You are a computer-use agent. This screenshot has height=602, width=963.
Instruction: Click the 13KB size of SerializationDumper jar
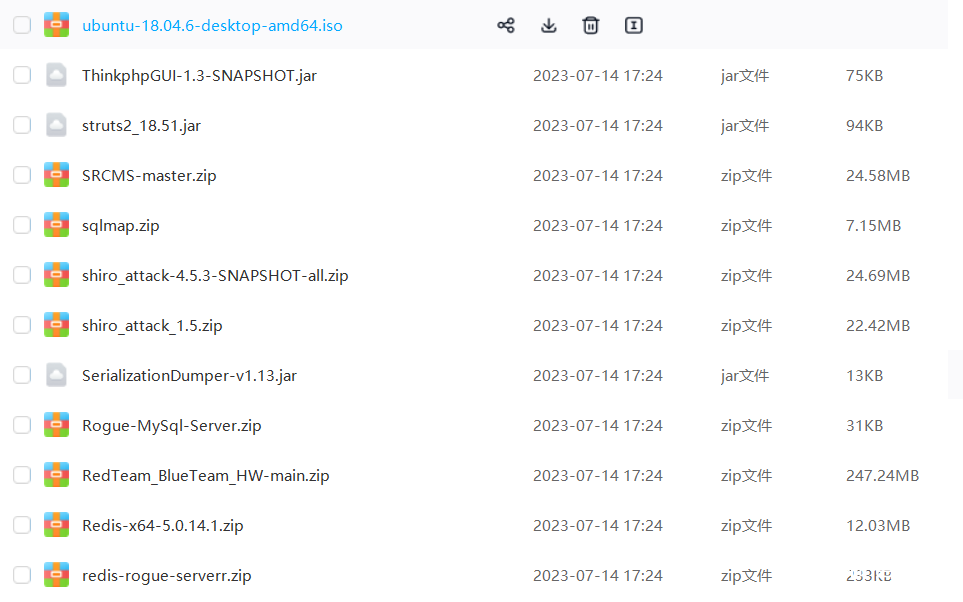864,376
